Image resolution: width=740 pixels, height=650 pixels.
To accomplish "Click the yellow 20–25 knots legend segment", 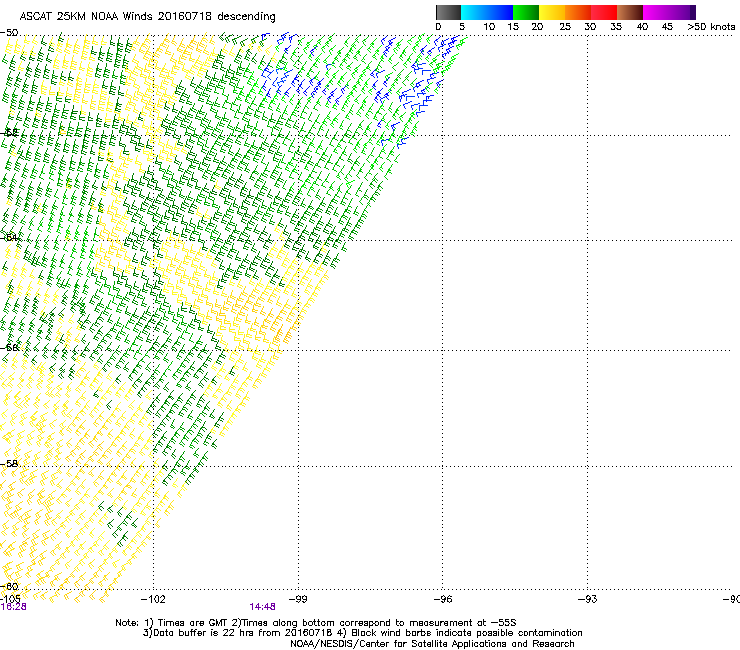I will [x=552, y=12].
